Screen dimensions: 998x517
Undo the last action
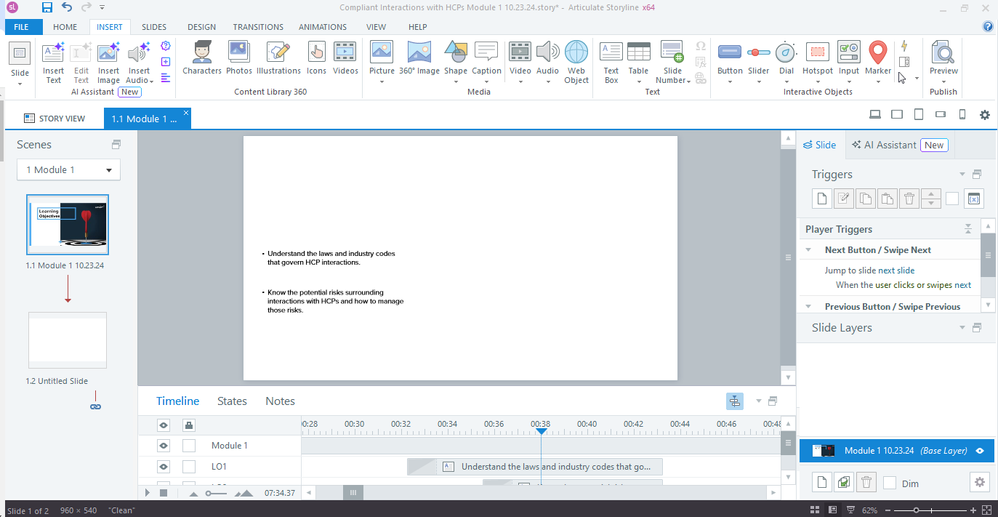click(67, 8)
